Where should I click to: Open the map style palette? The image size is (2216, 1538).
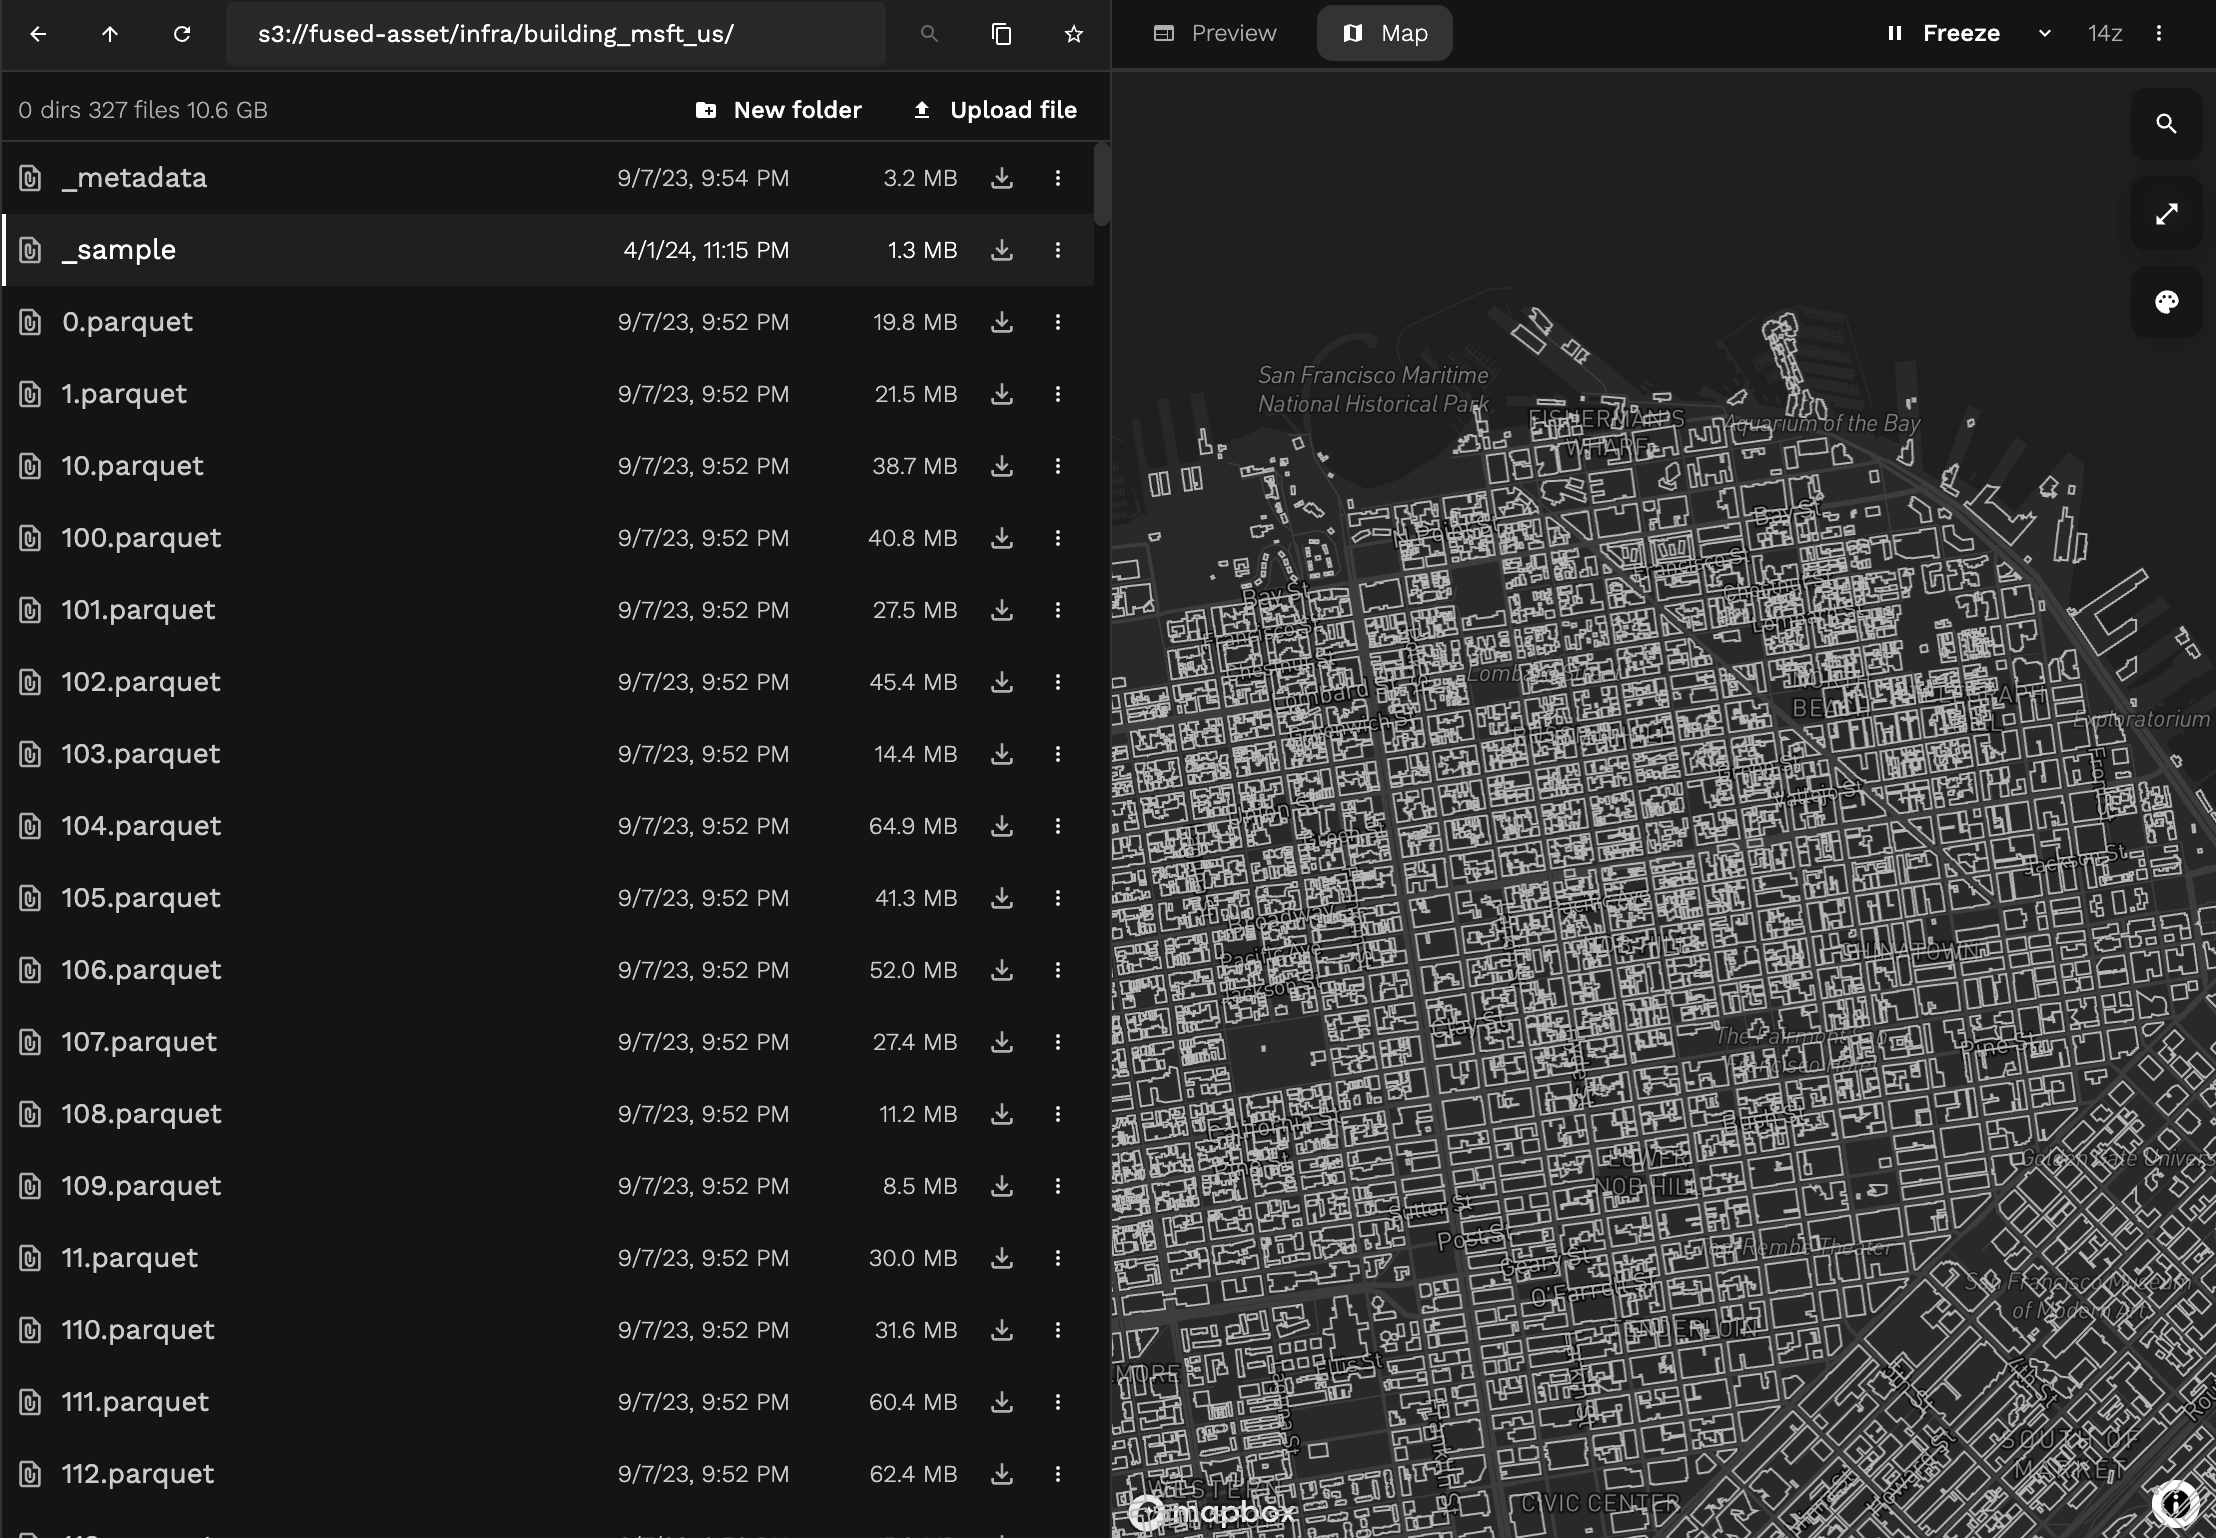2166,302
